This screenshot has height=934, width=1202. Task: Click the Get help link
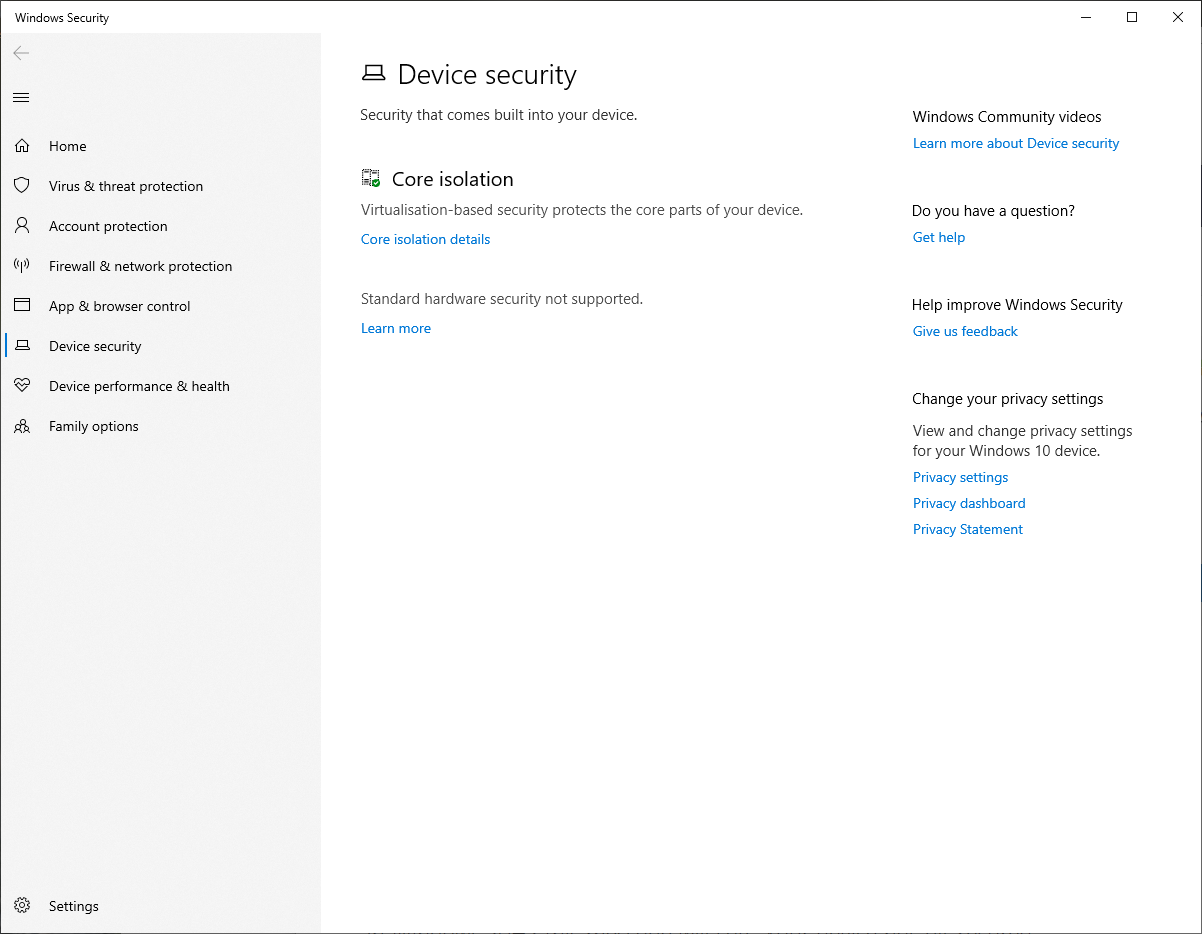point(939,237)
